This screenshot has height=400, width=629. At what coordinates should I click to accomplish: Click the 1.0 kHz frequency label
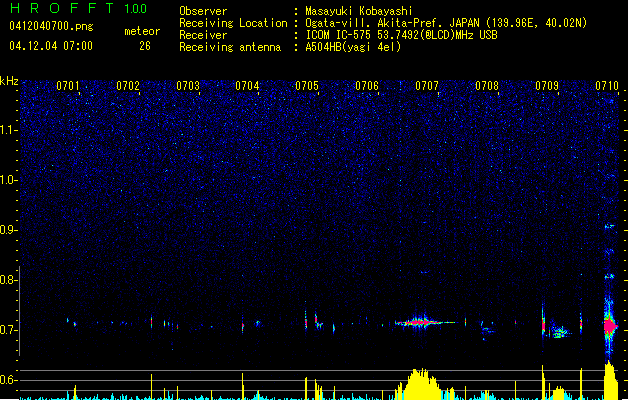(x=8, y=180)
